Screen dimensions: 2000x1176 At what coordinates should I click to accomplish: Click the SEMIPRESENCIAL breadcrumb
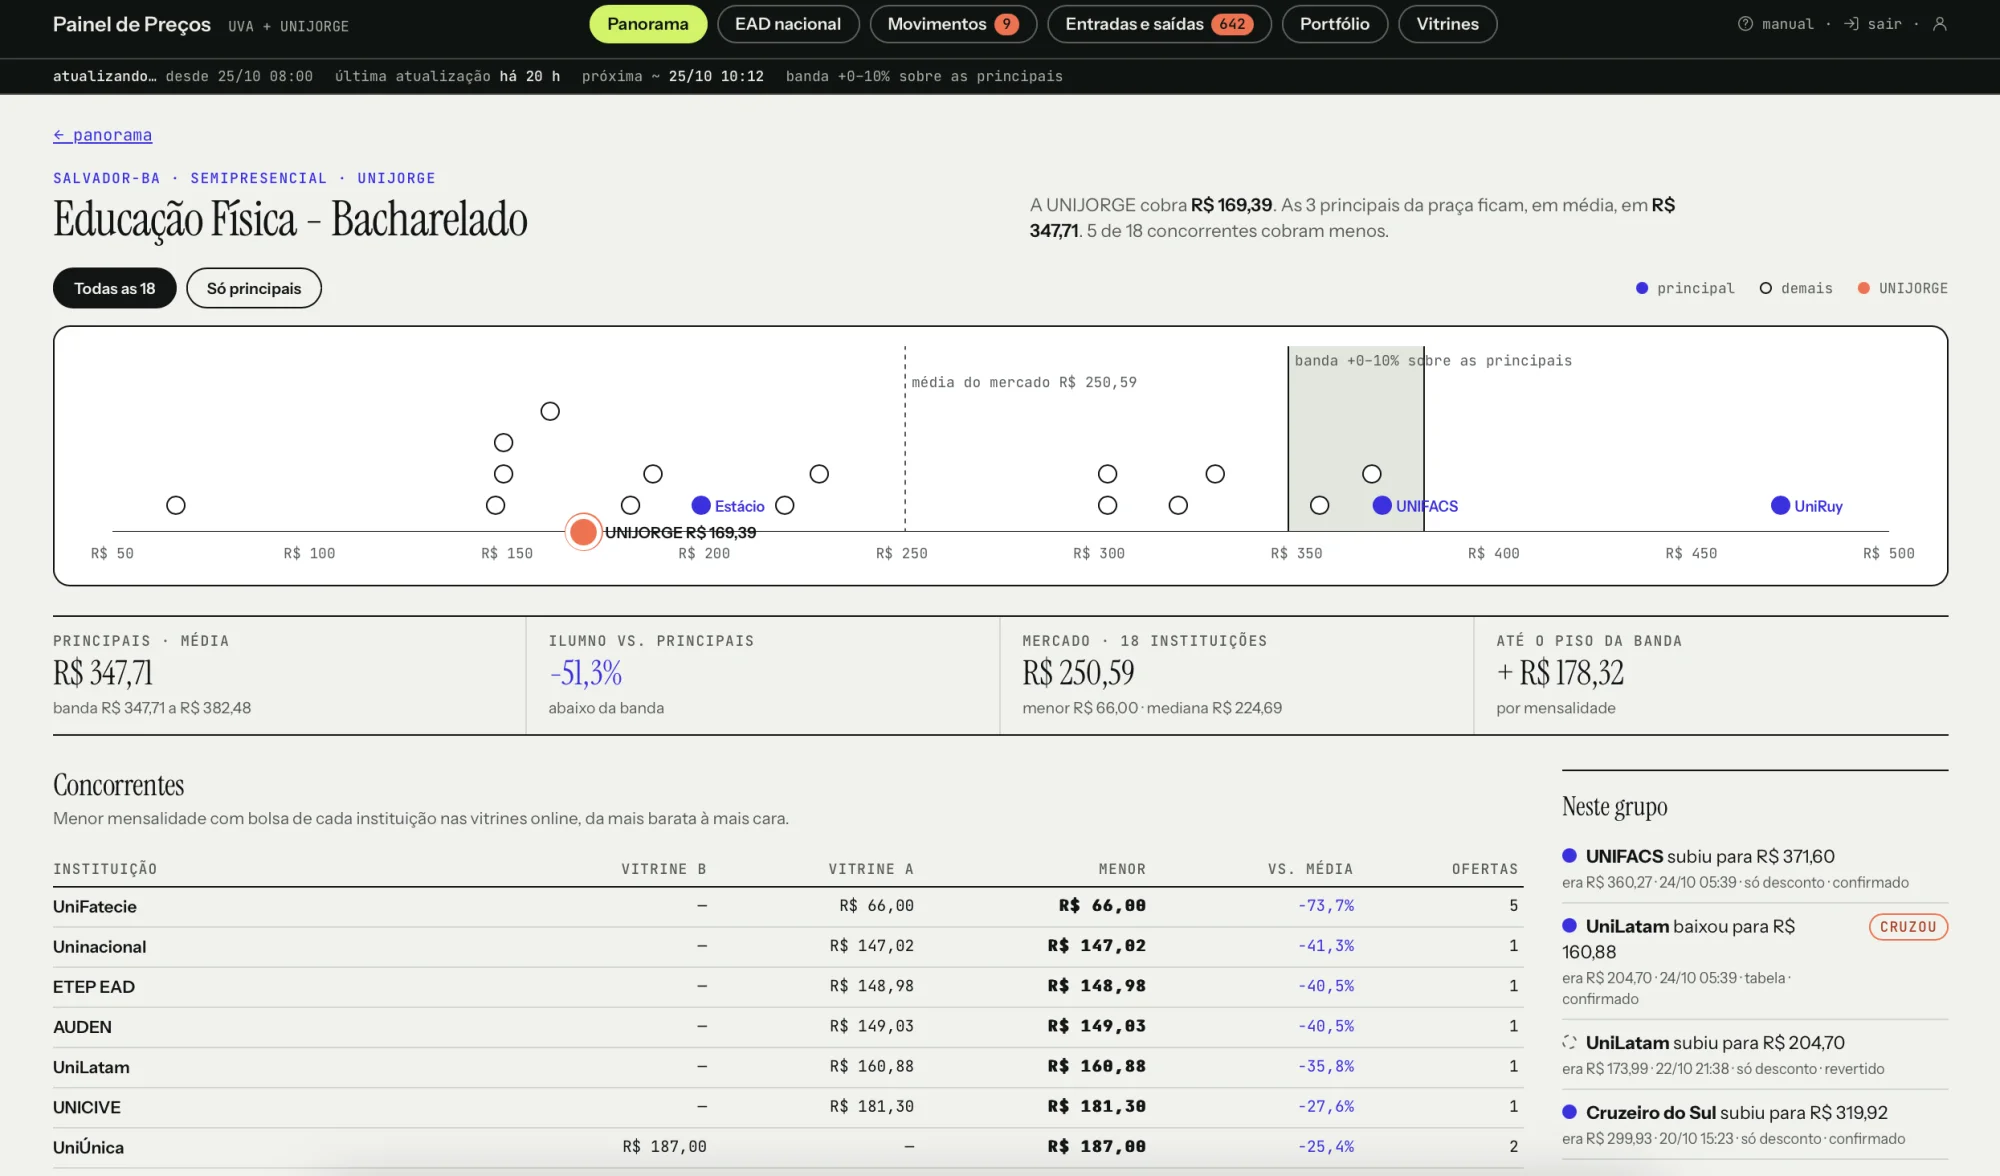[x=258, y=178]
